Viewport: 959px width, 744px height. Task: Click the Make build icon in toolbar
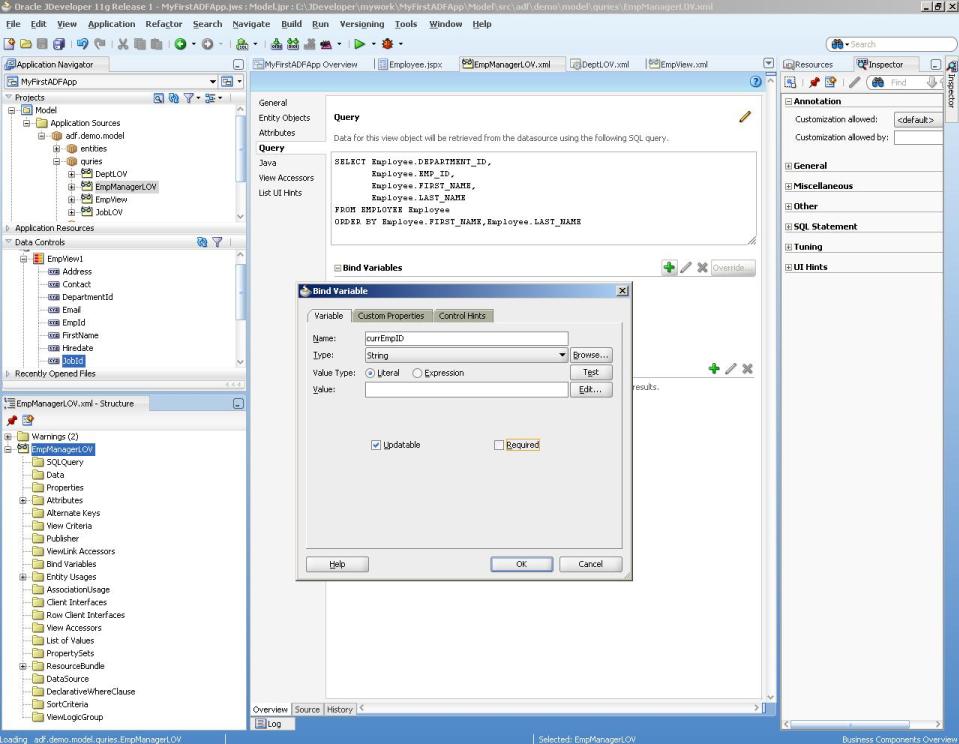point(276,43)
